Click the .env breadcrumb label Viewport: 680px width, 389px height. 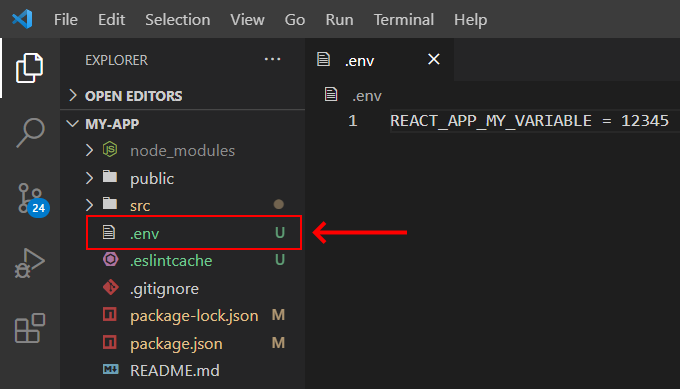[367, 96]
